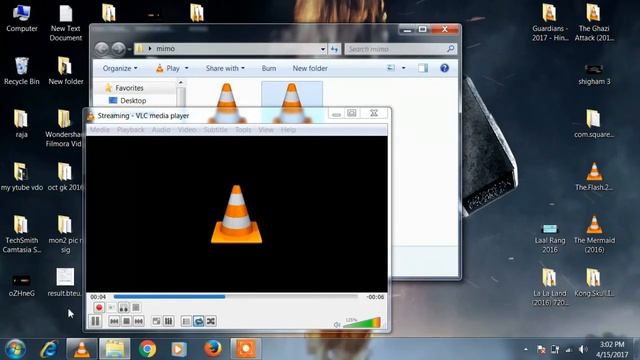Toggle VLC playlist view
The image size is (640, 360).
coord(186,321)
